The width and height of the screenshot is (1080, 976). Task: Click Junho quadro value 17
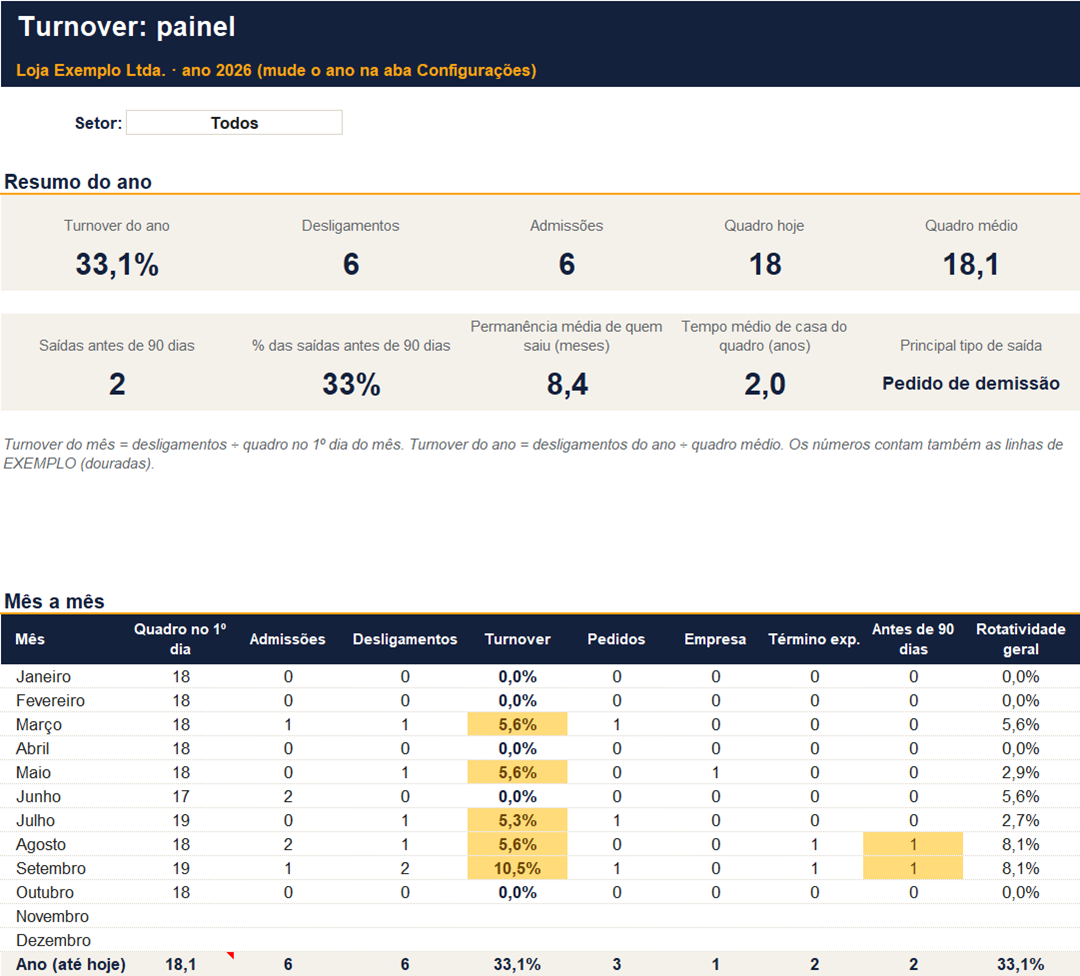[x=181, y=797]
